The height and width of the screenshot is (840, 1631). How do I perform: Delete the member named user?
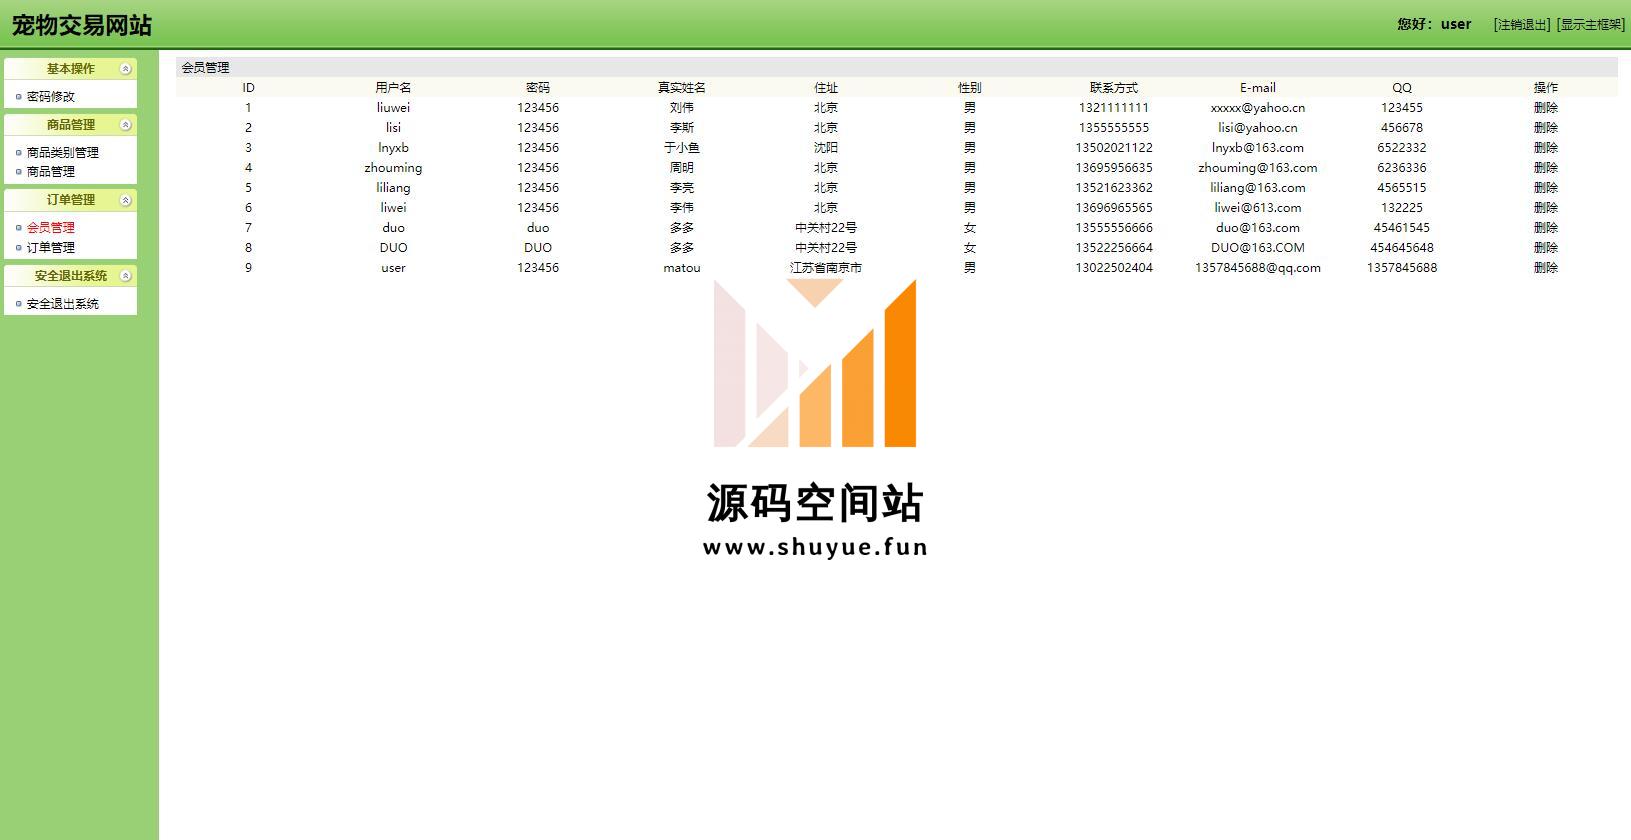[x=1546, y=268]
